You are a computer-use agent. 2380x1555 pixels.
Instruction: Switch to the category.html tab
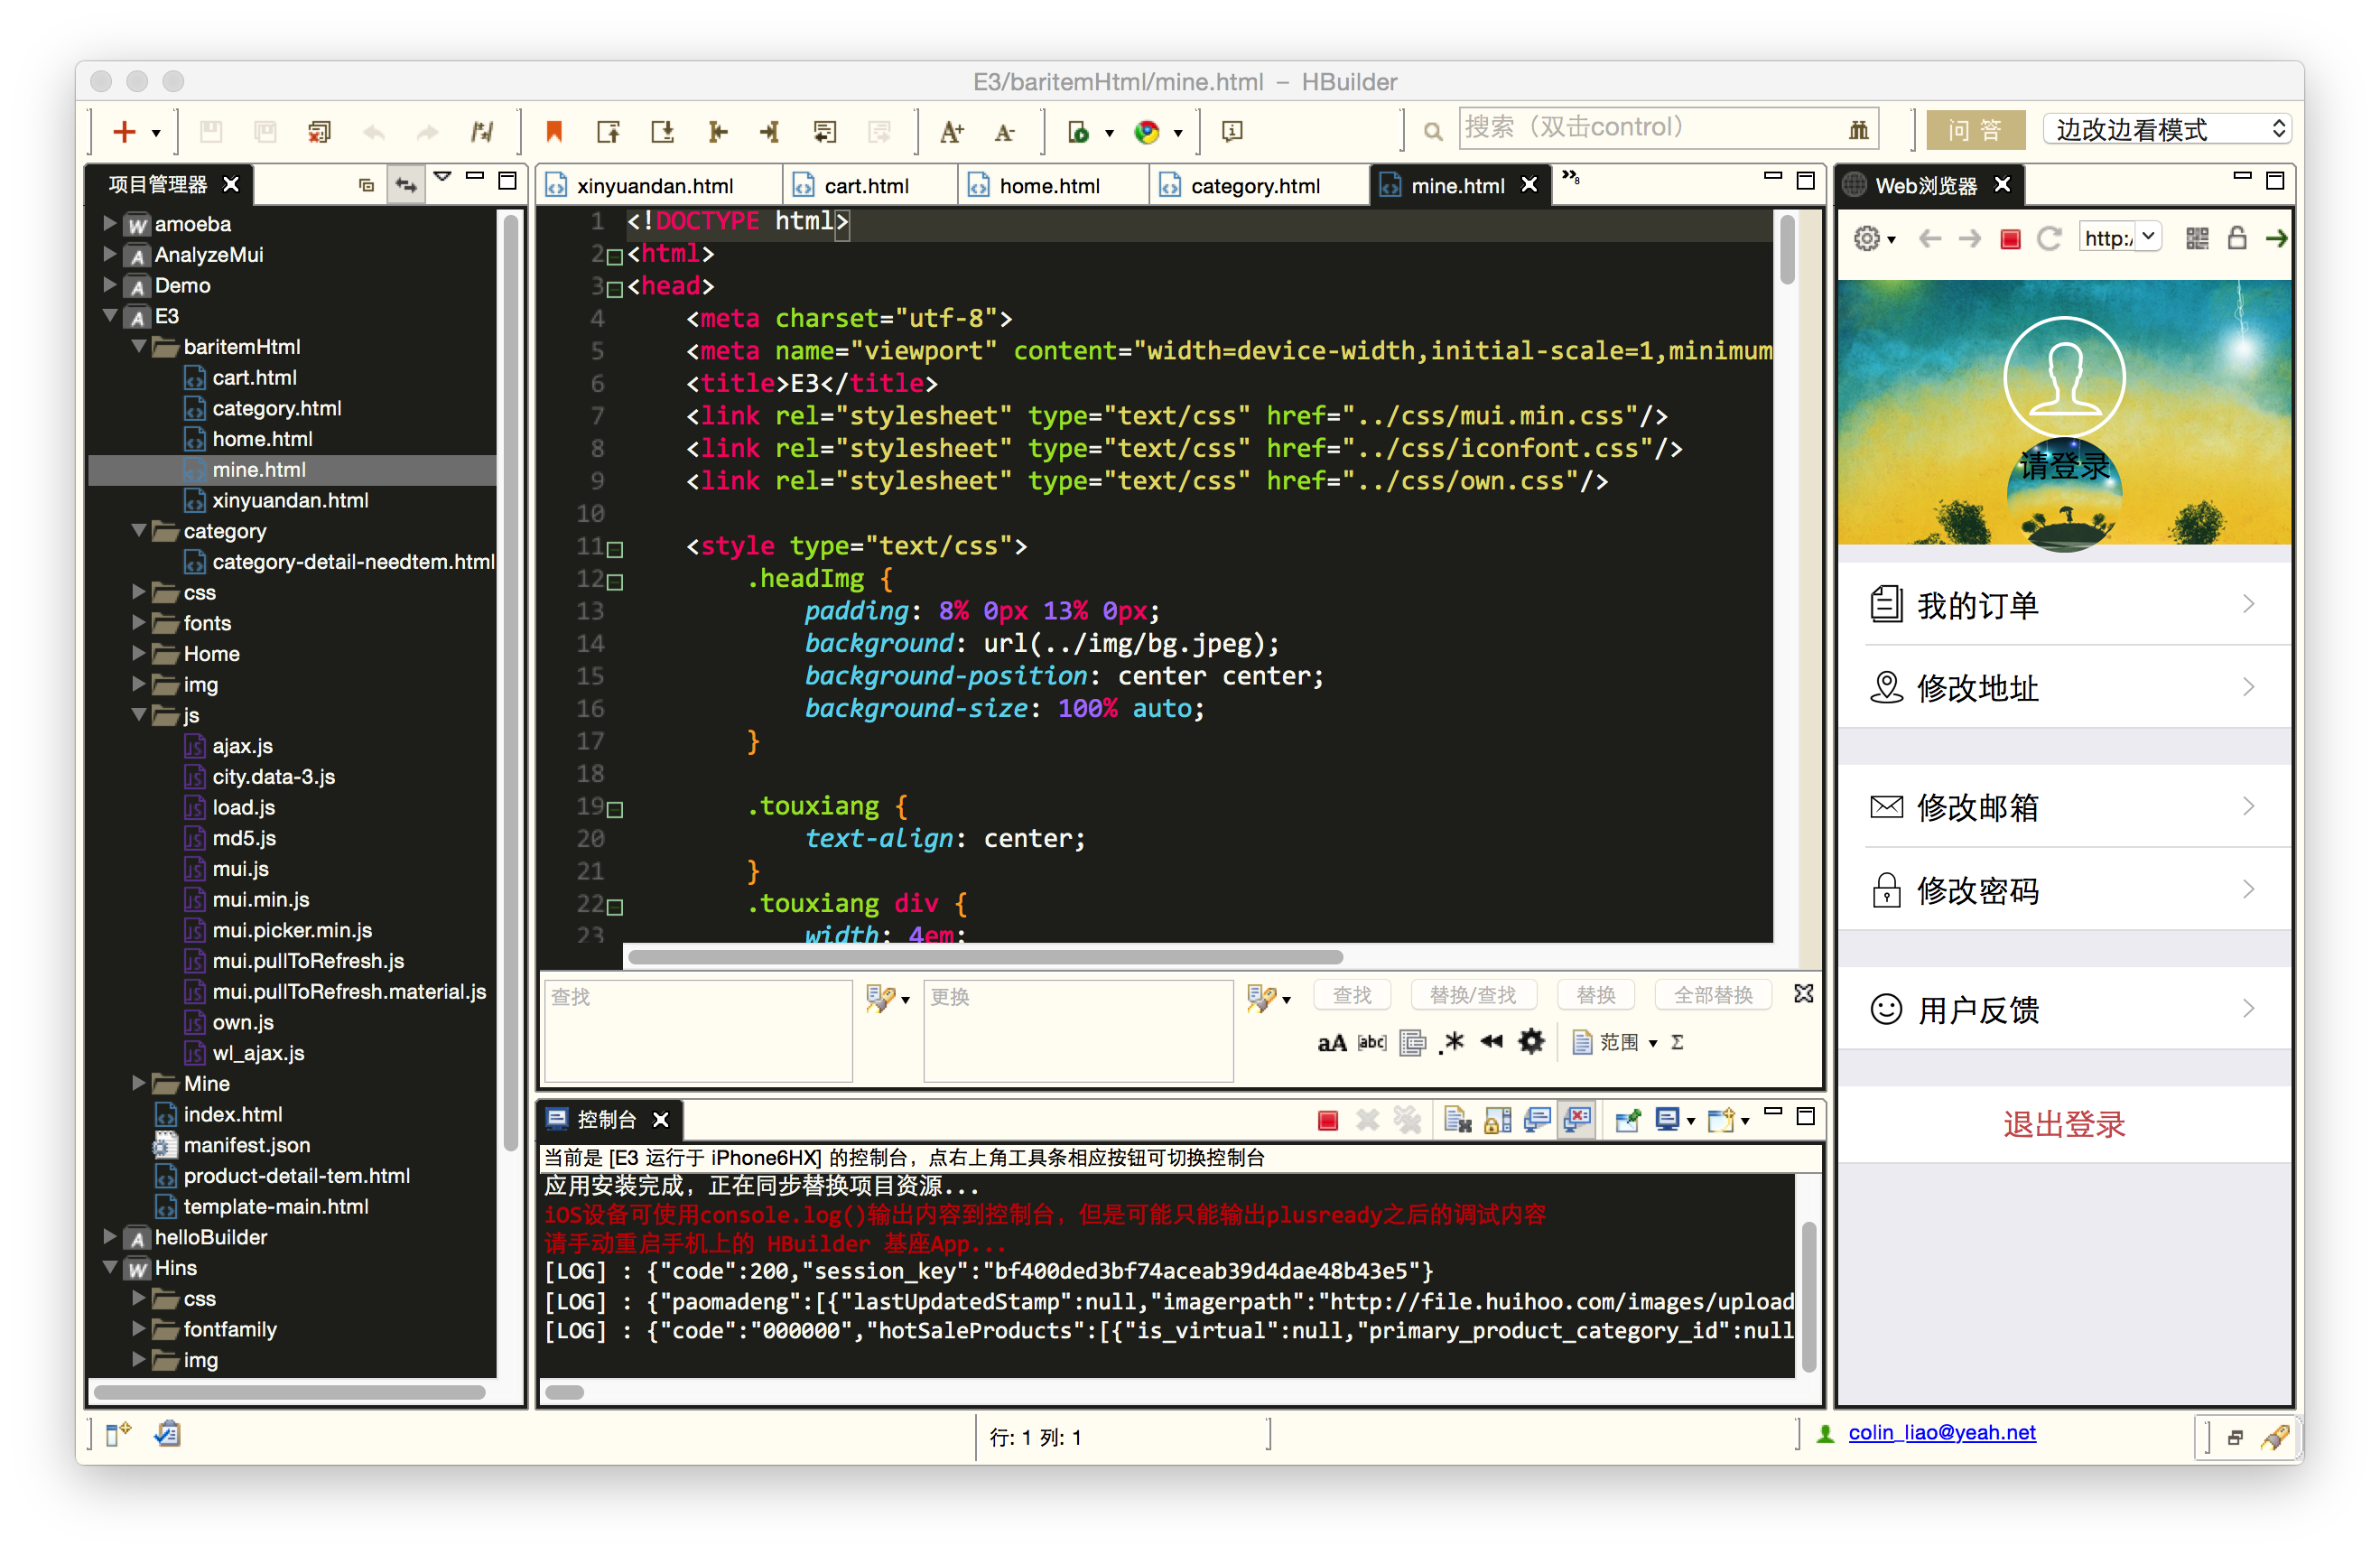(1254, 185)
